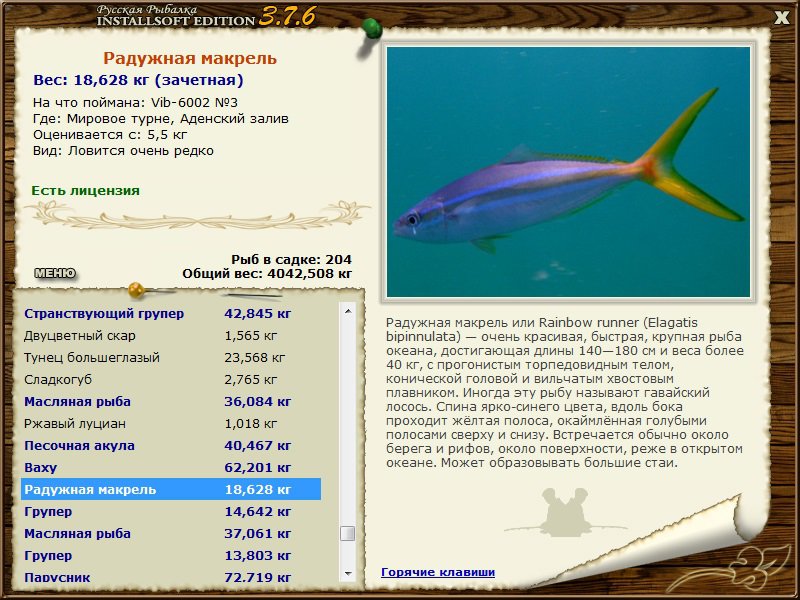
Task: Click the fish list scroll-down arrow
Action: pos(348,573)
